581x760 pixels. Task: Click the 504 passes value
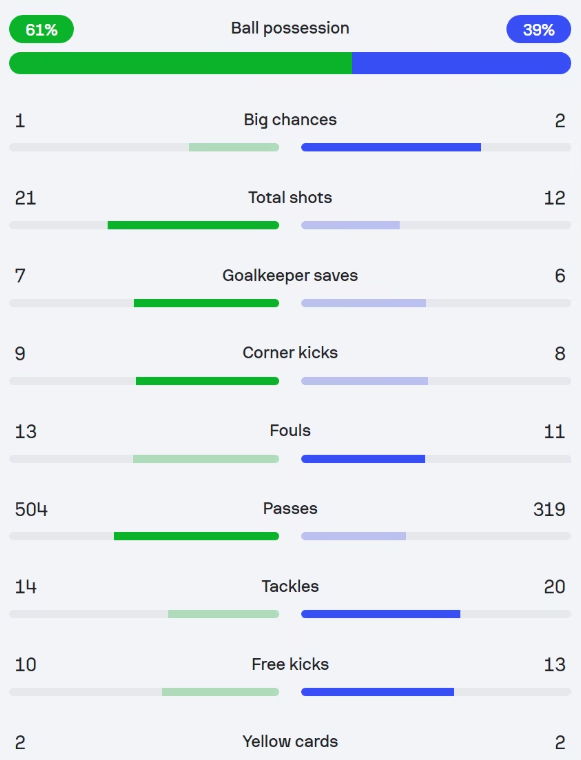(x=31, y=509)
